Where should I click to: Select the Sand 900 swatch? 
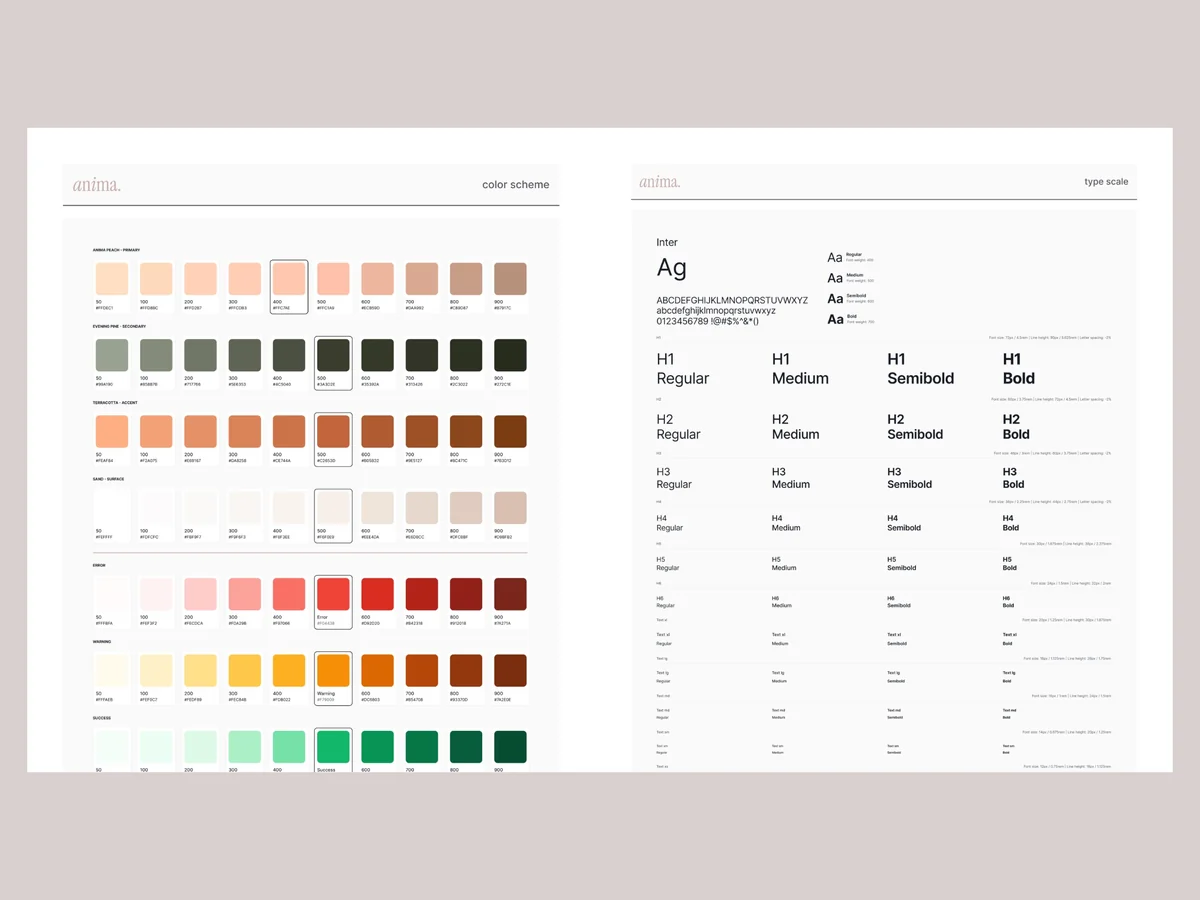coord(510,508)
